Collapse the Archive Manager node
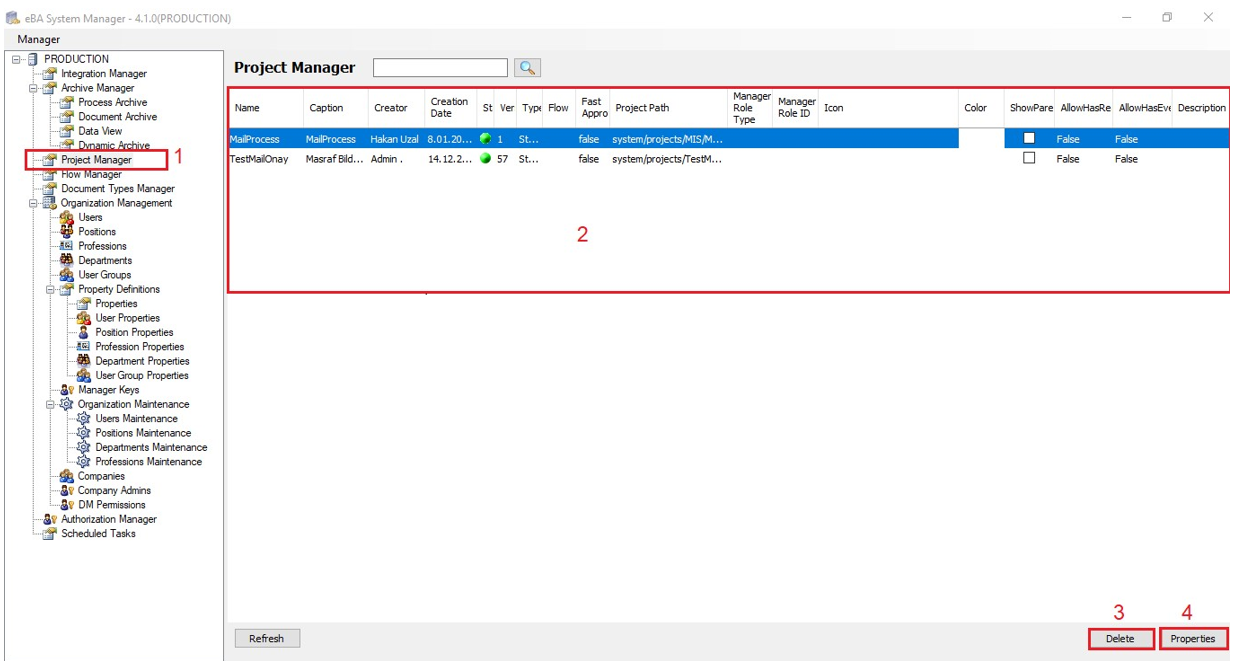Viewport: 1238px width, 661px height. [34, 88]
